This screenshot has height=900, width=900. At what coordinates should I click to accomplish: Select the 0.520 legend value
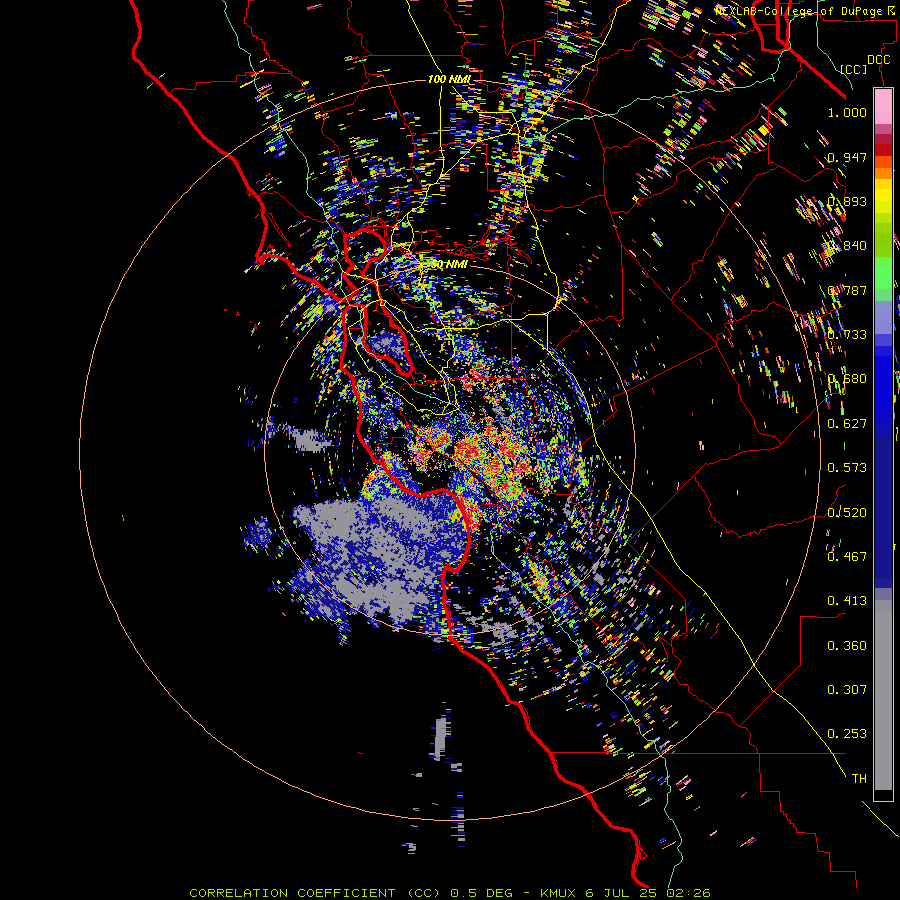847,513
